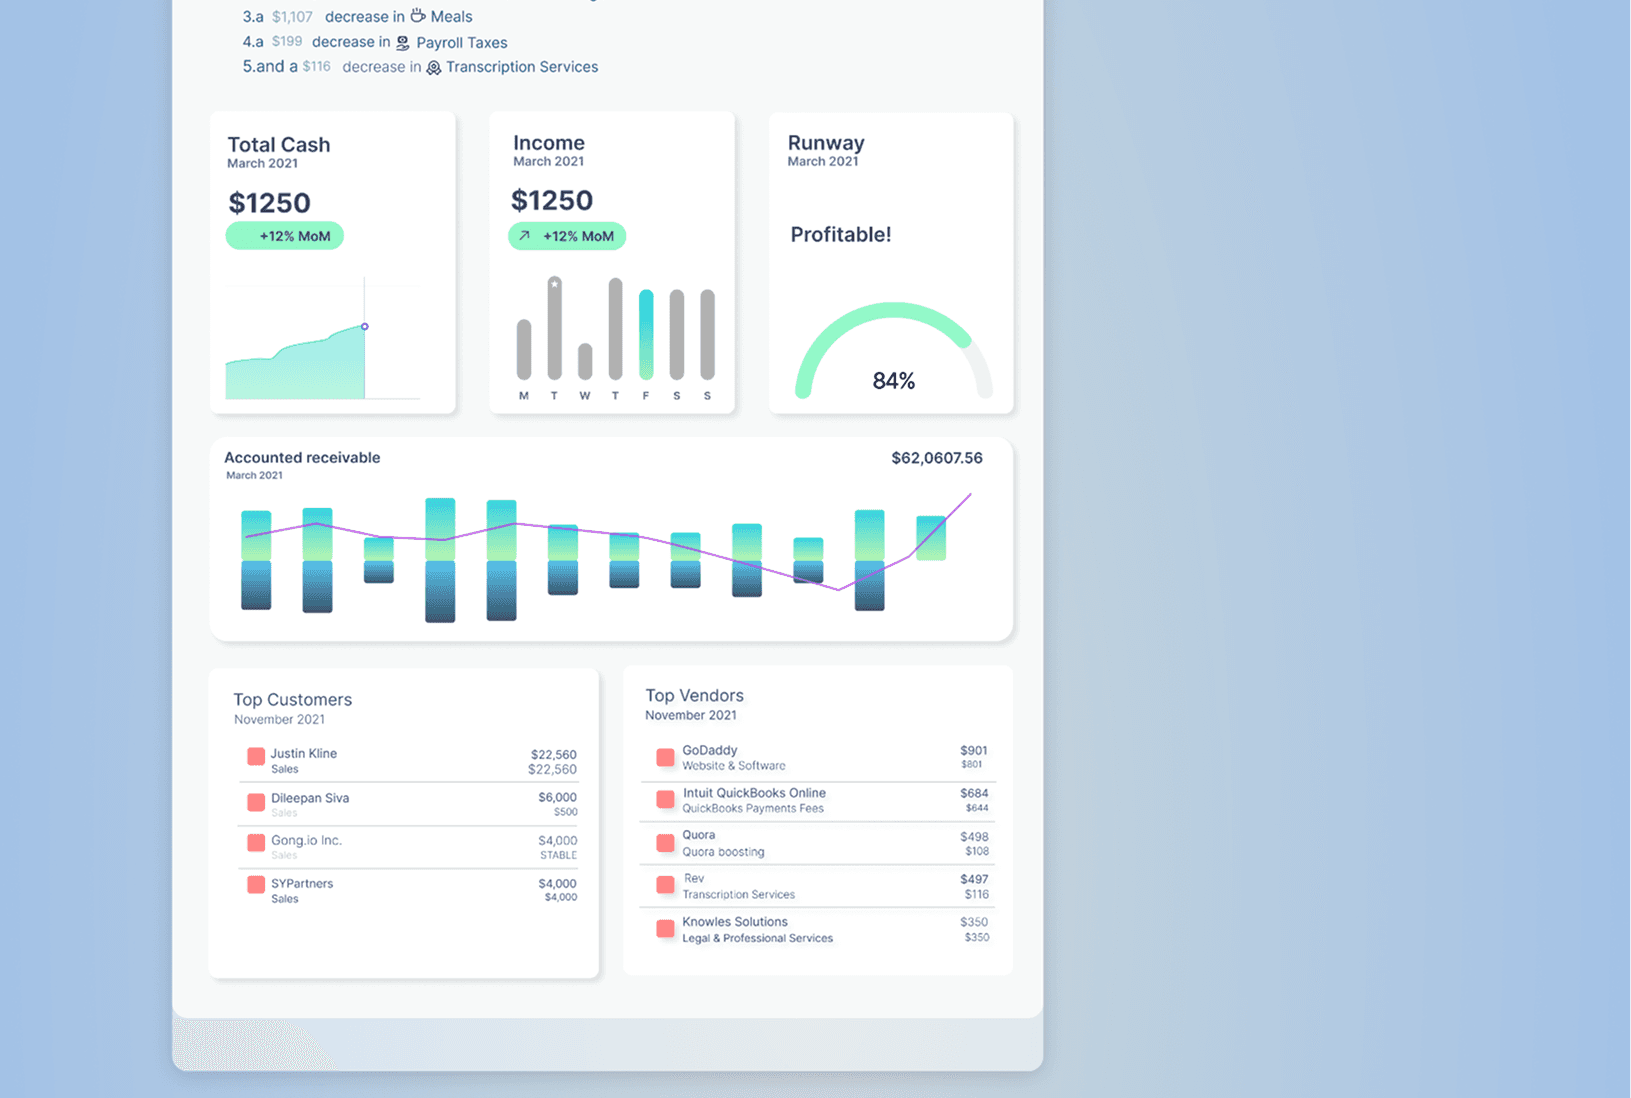Viewport: 1631px width, 1098px height.
Task: Select the Gong.io Inc. customer row
Action: pos(410,847)
